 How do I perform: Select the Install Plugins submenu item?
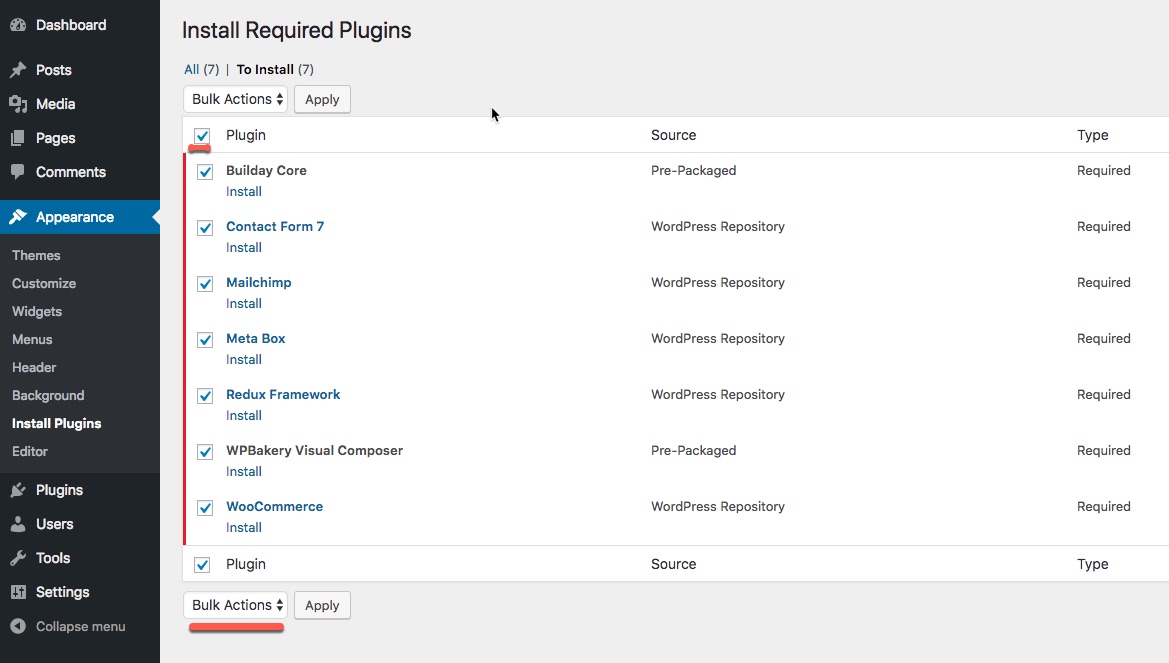pos(57,424)
